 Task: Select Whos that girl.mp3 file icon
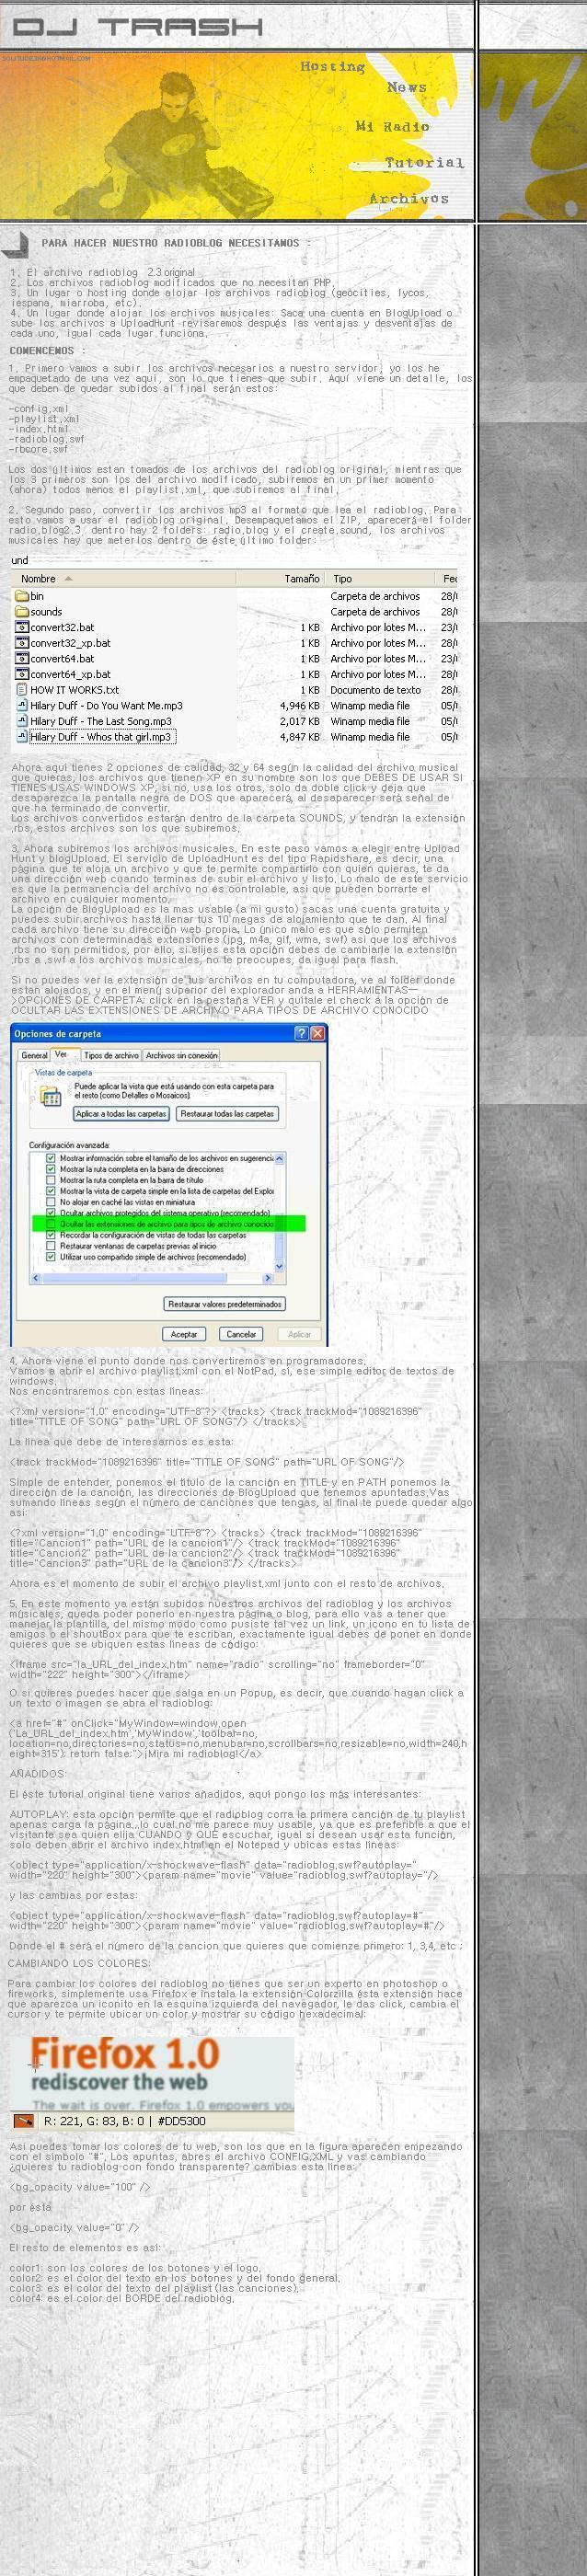coord(22,737)
